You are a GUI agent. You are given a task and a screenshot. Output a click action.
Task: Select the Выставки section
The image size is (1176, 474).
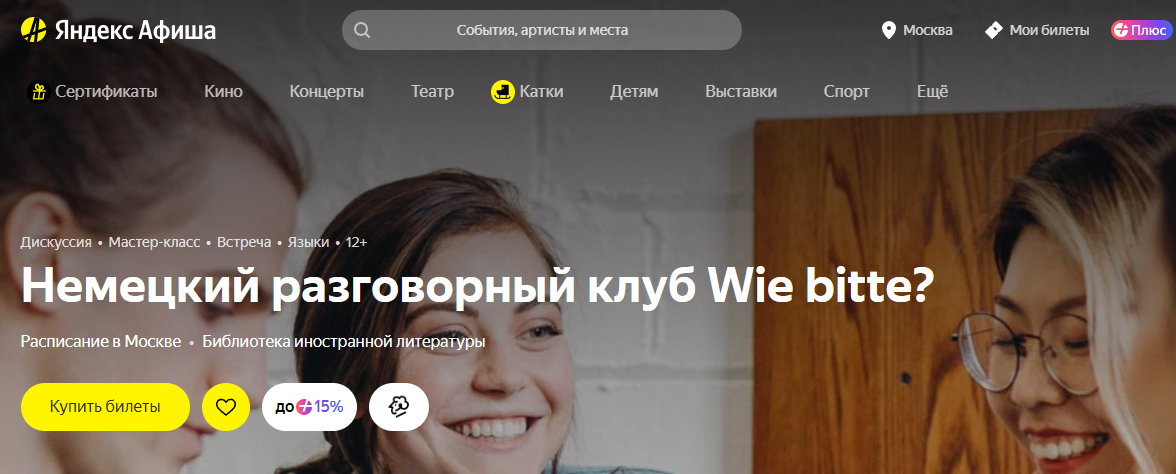click(741, 92)
